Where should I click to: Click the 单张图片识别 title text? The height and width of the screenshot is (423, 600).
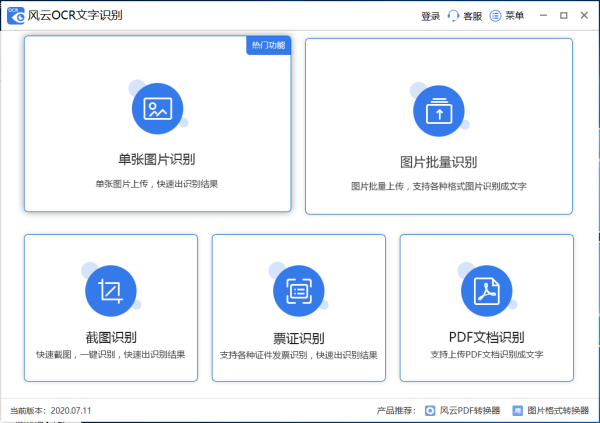[157, 159]
